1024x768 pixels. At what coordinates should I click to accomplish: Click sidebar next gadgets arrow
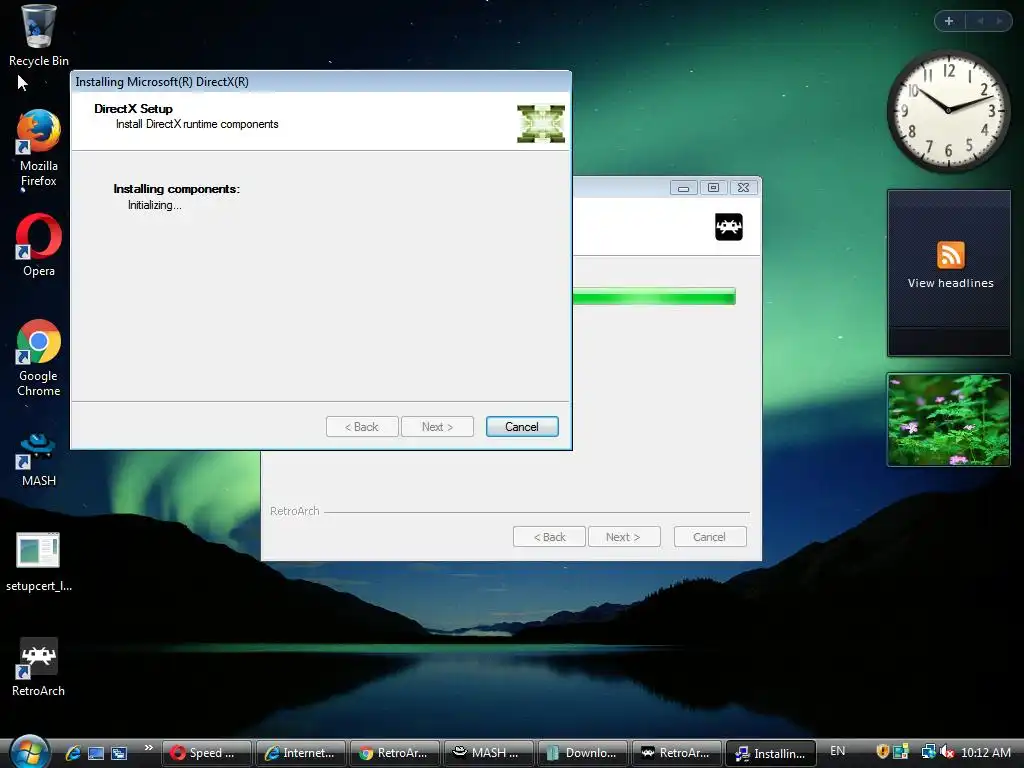(x=999, y=21)
